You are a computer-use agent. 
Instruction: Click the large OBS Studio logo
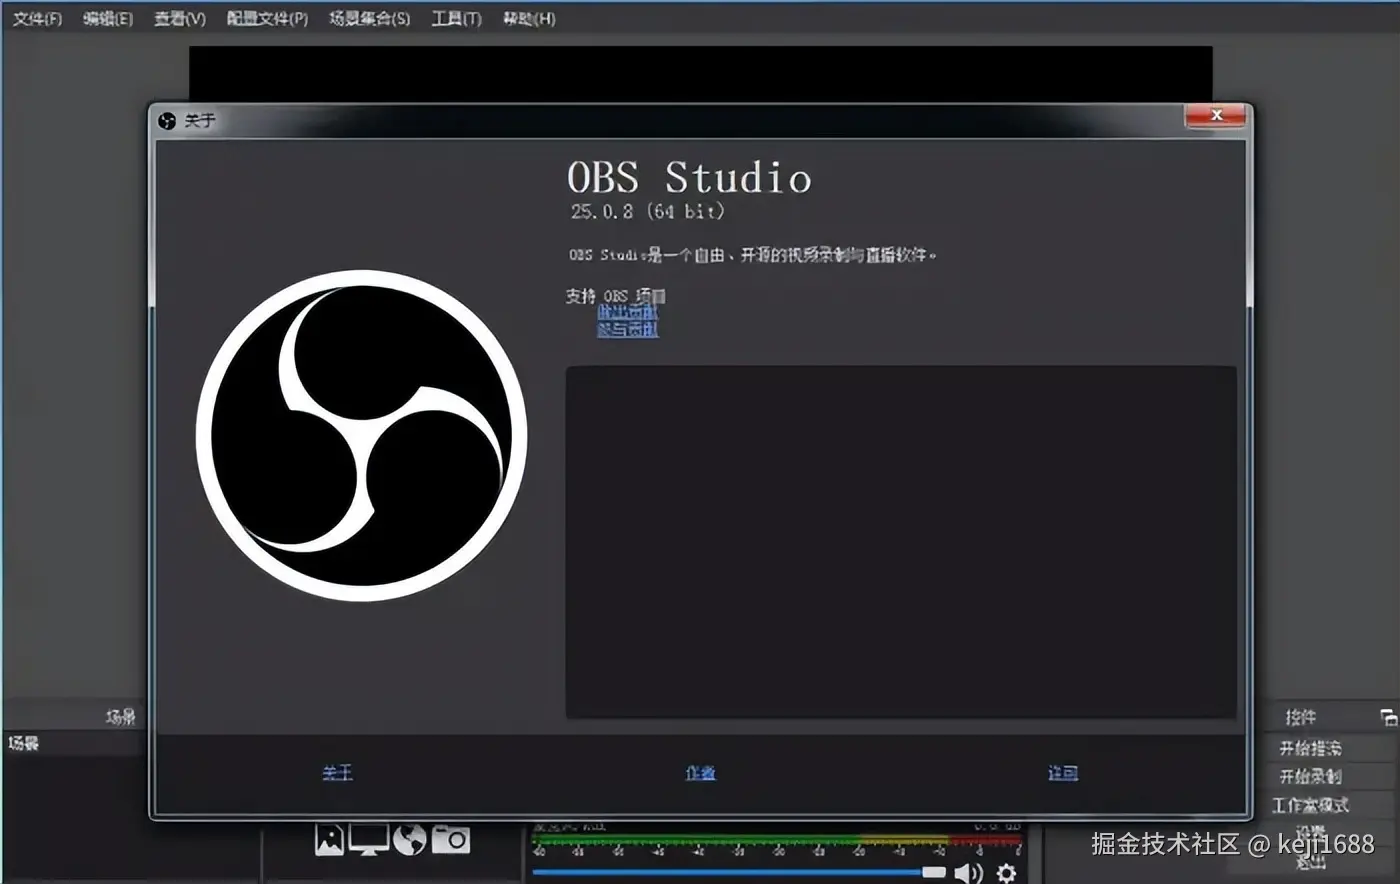[361, 435]
